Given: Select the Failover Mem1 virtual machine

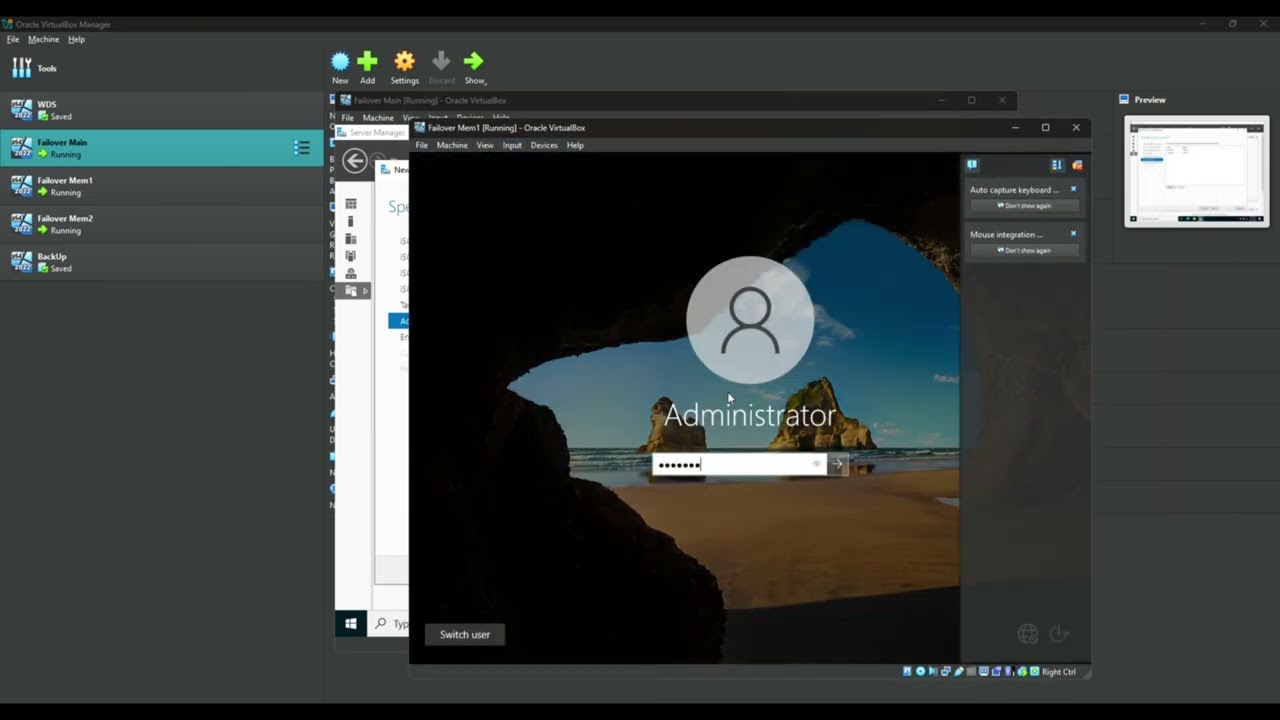Looking at the screenshot, I should 162,186.
